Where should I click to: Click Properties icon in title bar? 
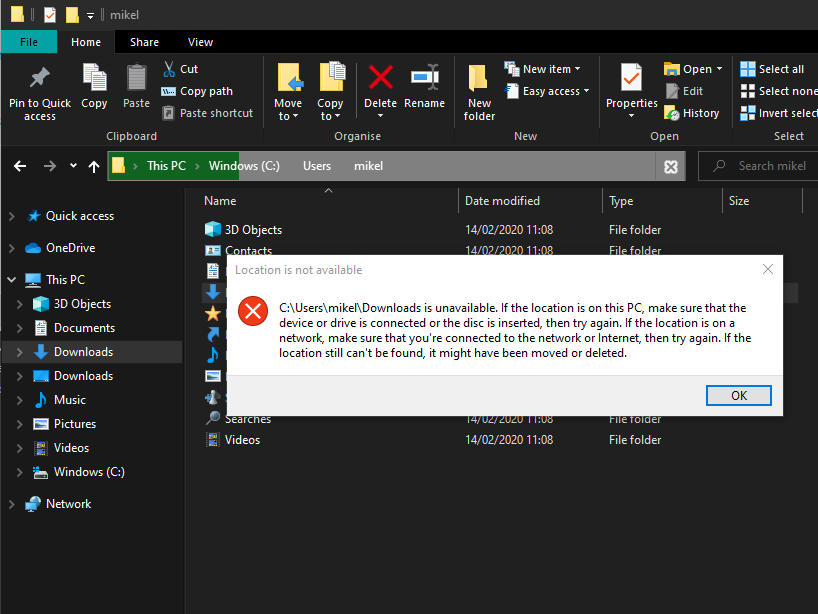(x=50, y=15)
